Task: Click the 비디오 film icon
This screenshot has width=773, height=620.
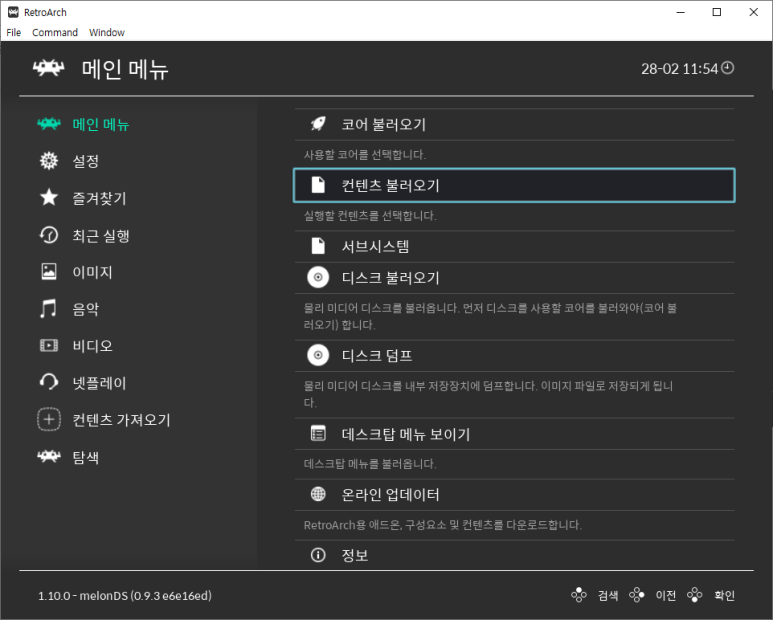Action: [49, 345]
